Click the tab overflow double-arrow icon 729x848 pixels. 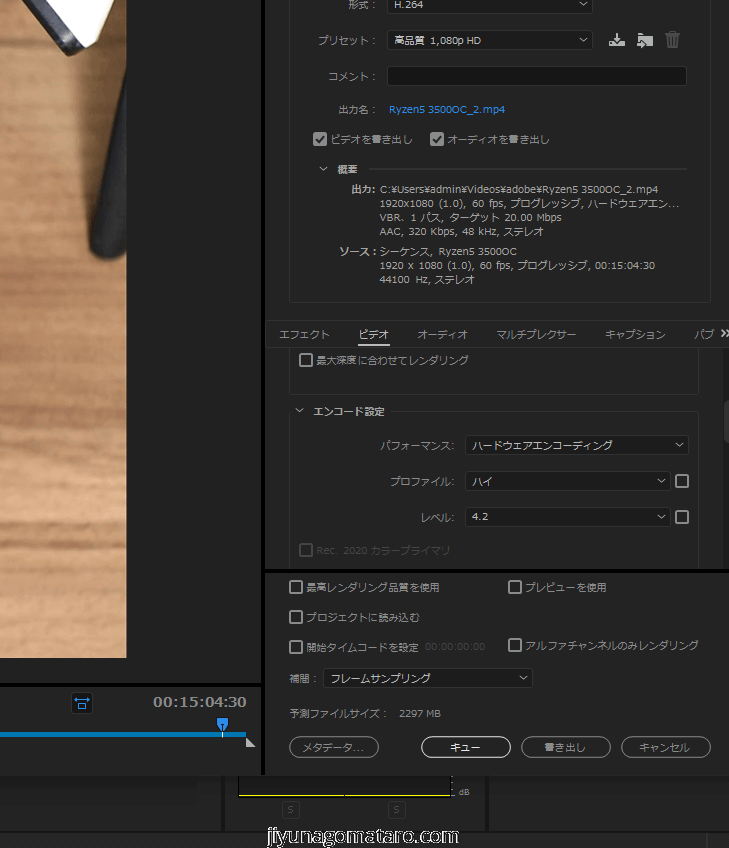[723, 333]
